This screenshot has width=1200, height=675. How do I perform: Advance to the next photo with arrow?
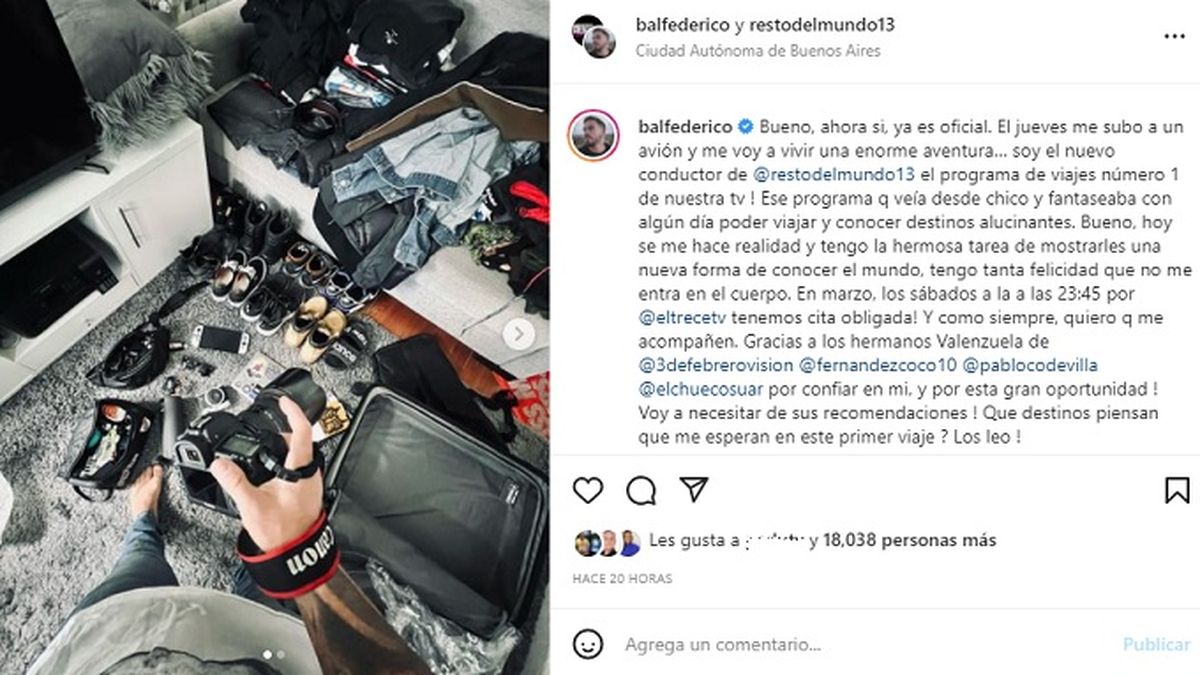[518, 334]
